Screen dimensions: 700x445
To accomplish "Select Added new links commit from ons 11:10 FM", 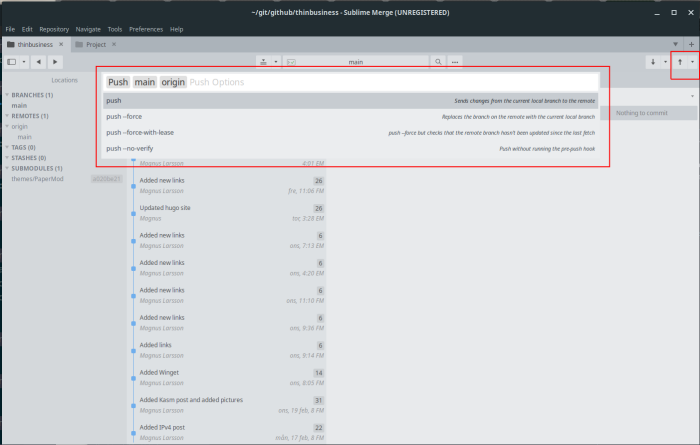I will [229, 295].
